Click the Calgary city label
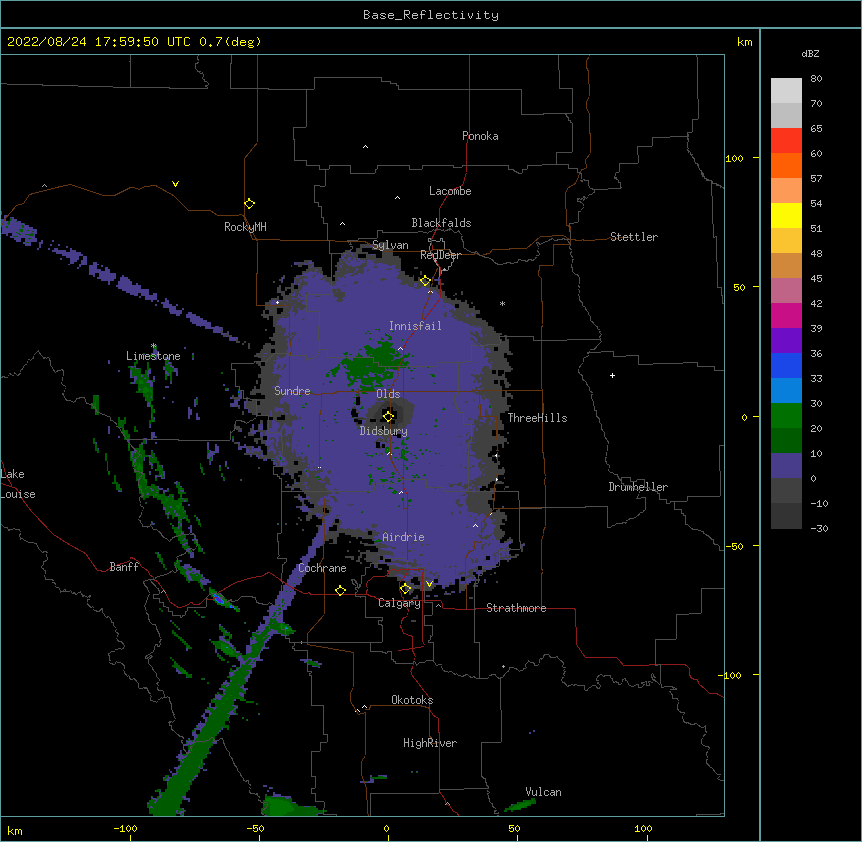 coord(399,603)
